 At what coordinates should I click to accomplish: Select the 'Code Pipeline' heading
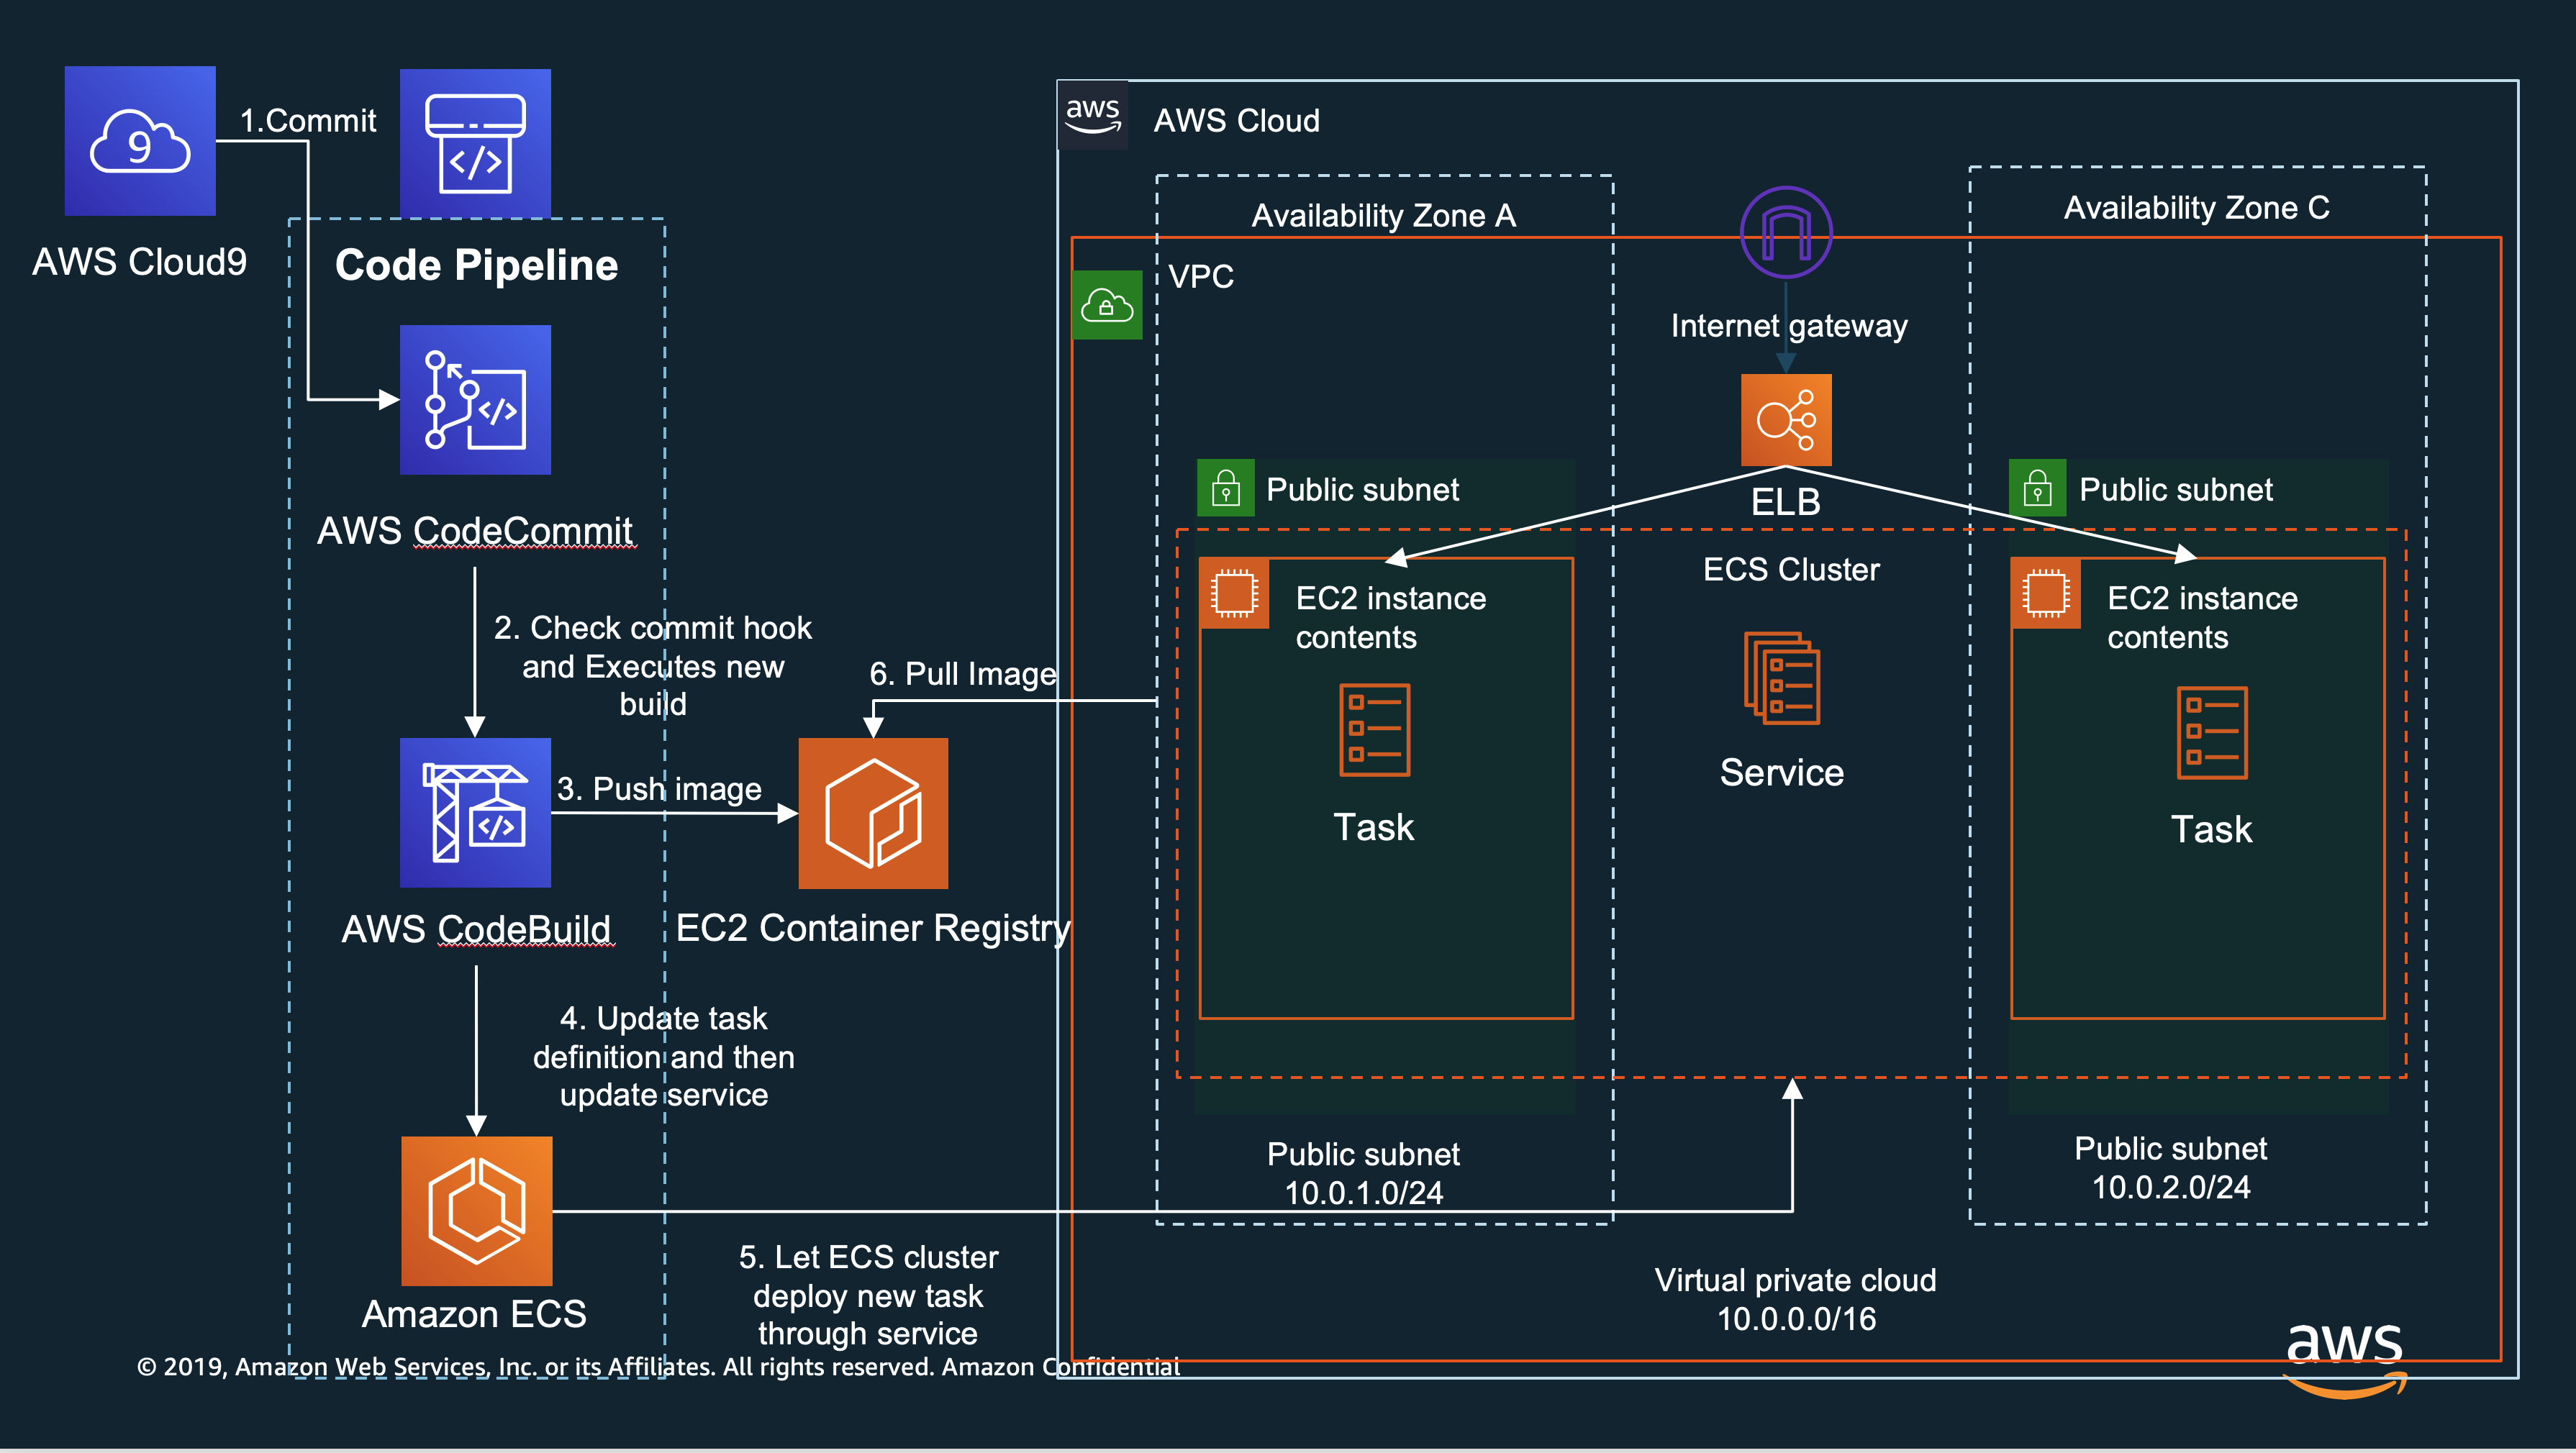pyautogui.click(x=476, y=265)
